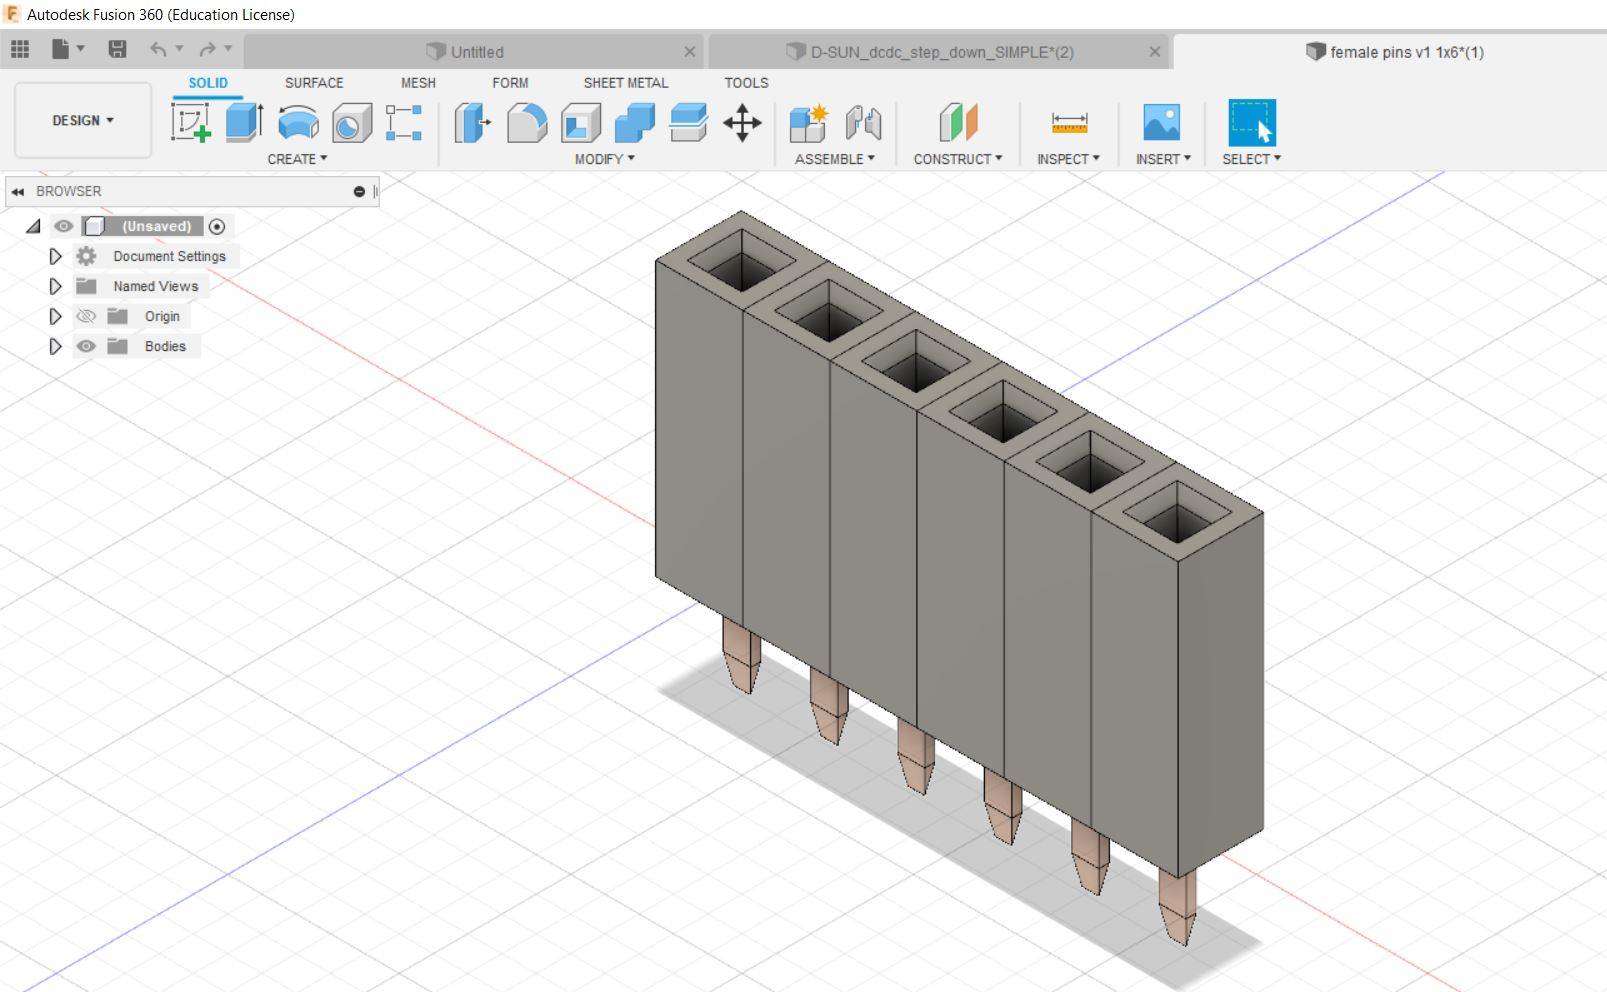Open the INSPECT dropdown menu

[x=1068, y=159]
